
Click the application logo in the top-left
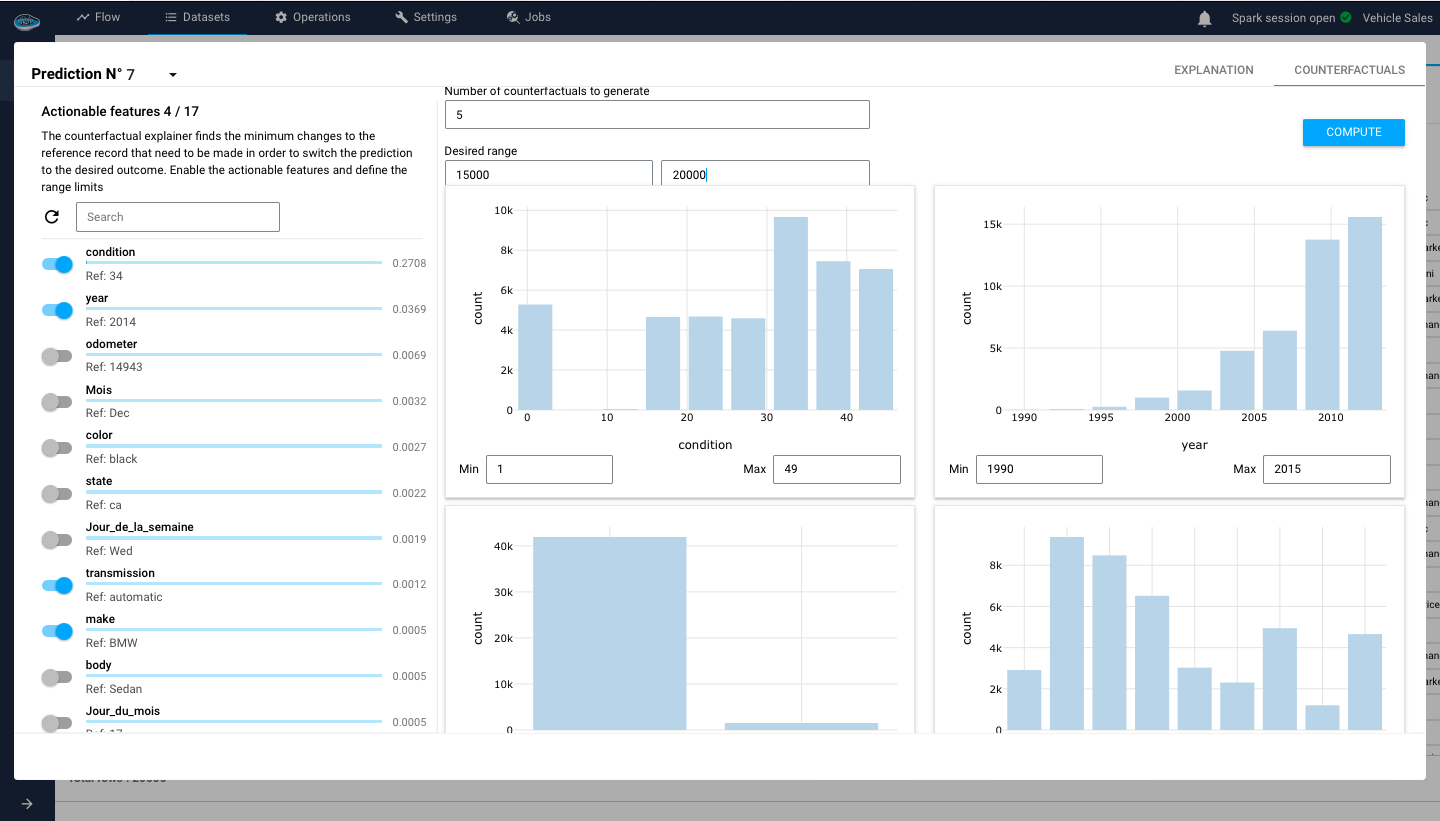pos(26,20)
